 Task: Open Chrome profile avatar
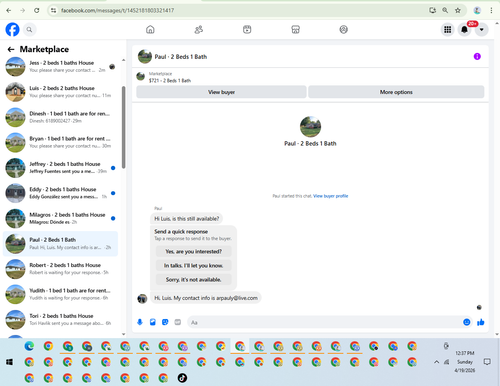coord(477,10)
